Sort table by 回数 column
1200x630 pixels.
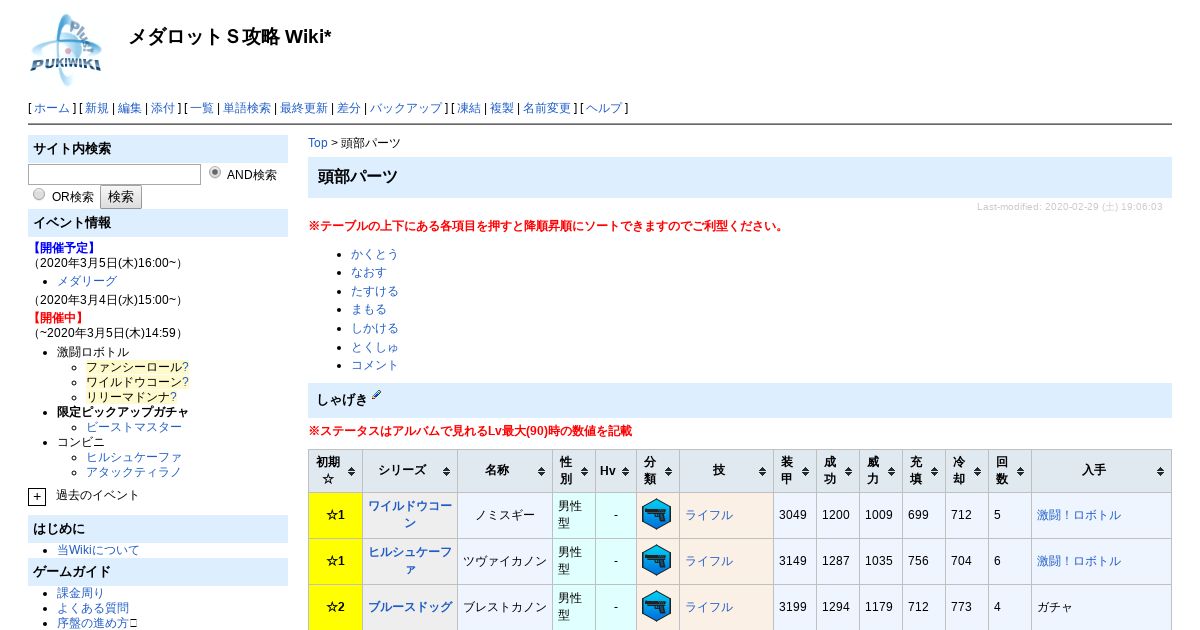coord(1010,471)
